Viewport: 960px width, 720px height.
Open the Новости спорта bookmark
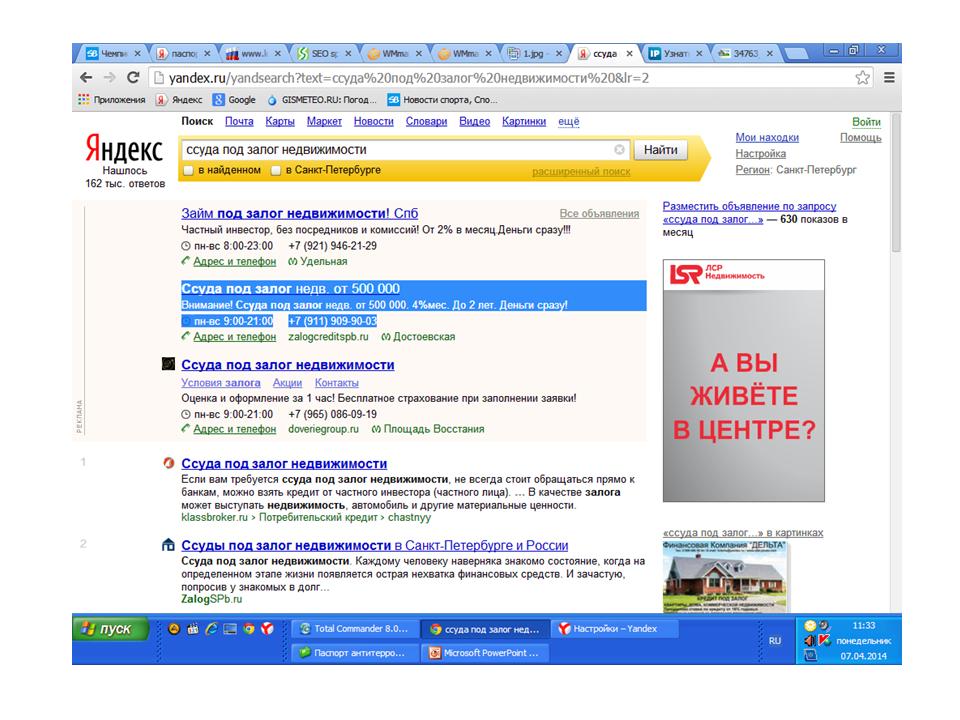point(443,100)
